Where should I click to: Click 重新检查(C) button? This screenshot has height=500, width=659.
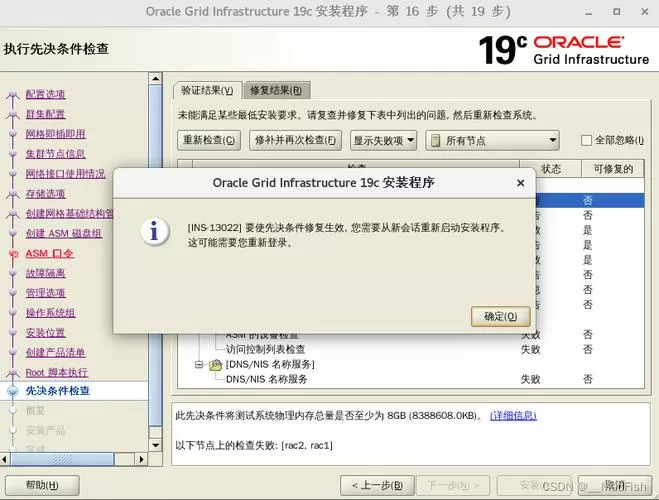pos(209,140)
